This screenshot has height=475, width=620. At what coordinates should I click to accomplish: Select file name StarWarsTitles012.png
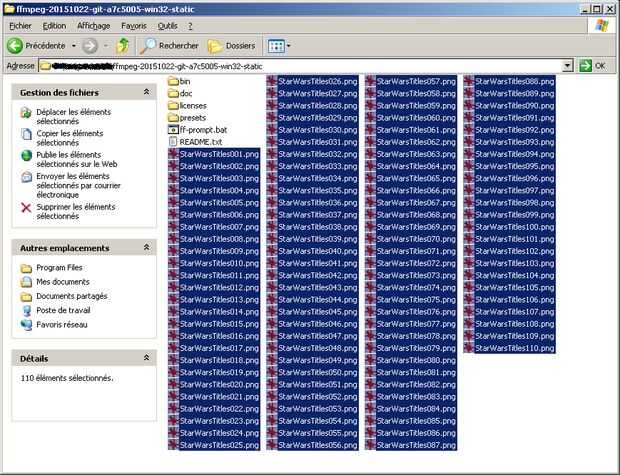[x=219, y=288]
